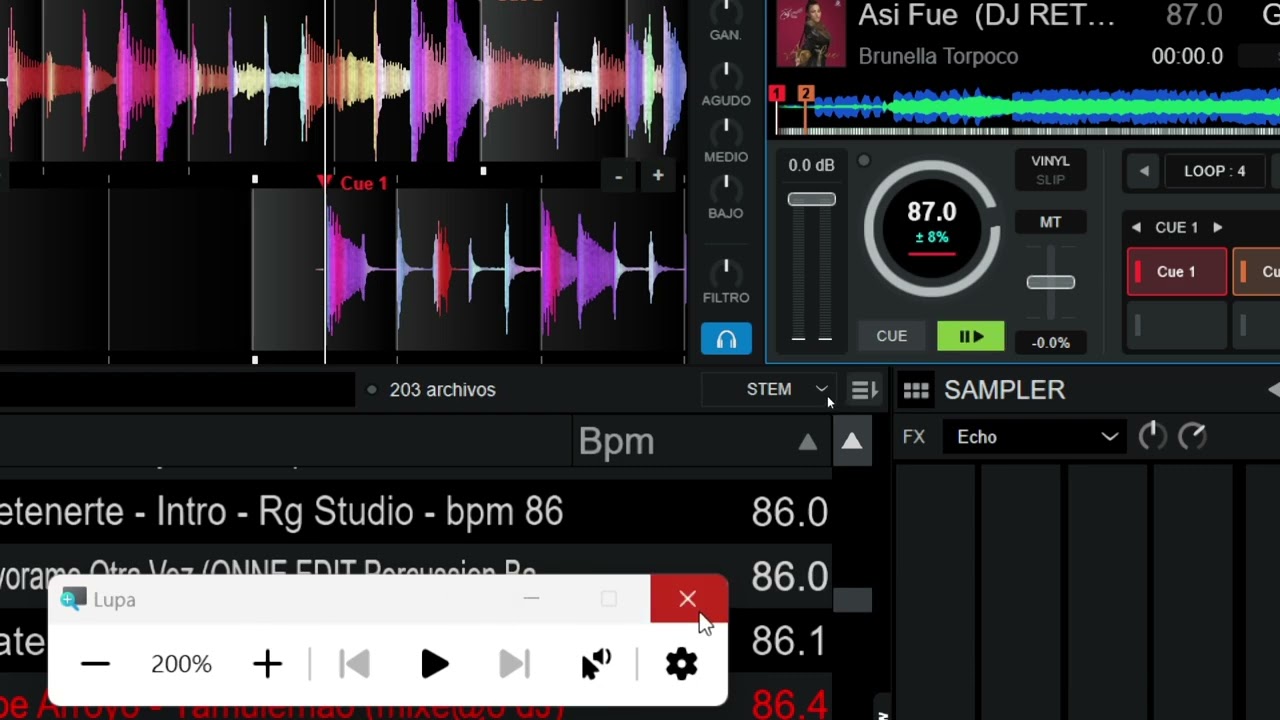
Task: Click Lupa read-from-here speaker cursor icon
Action: click(x=596, y=664)
